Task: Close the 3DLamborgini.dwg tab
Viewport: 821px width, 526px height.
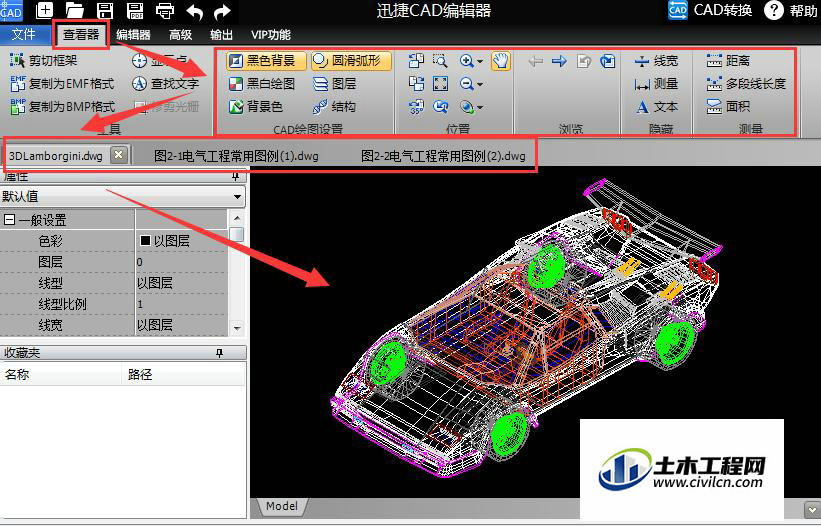Action: click(119, 154)
